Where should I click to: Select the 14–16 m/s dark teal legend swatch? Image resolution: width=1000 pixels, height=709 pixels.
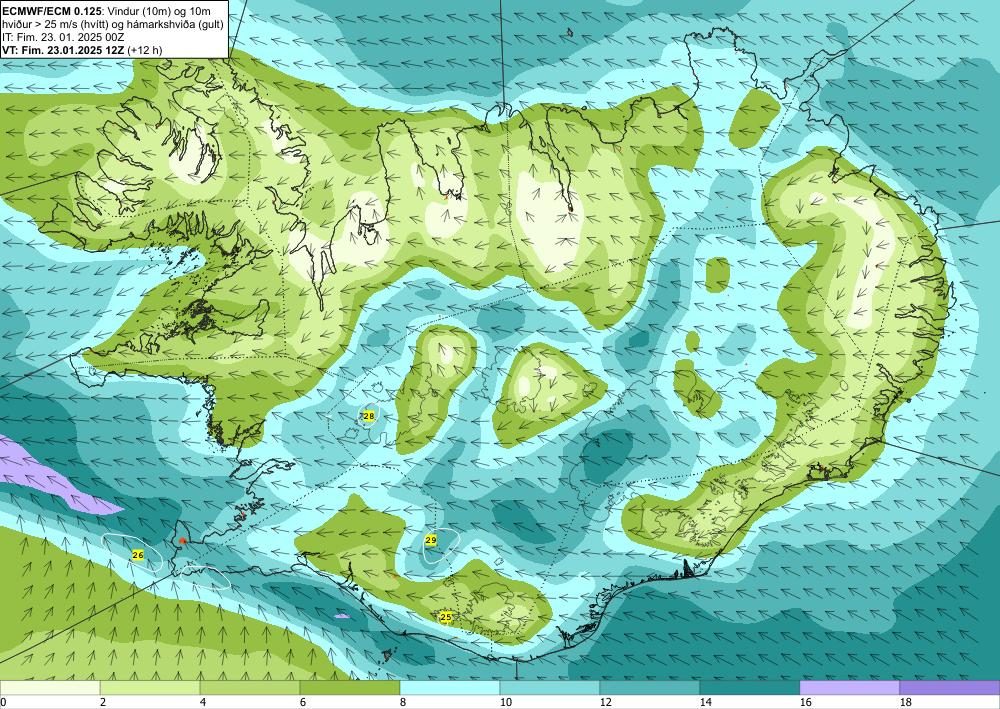(x=750, y=688)
